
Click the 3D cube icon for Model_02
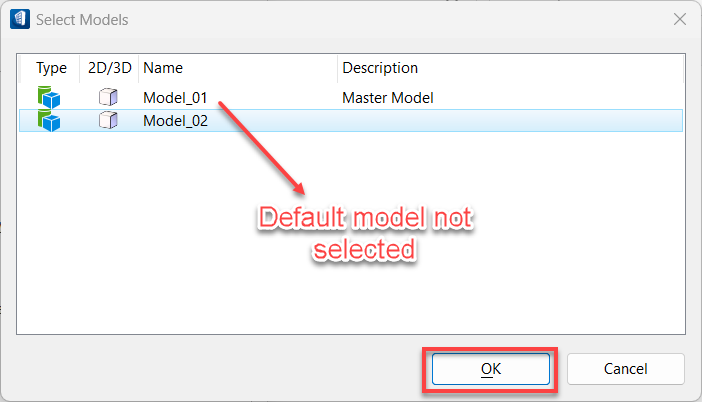(108, 121)
